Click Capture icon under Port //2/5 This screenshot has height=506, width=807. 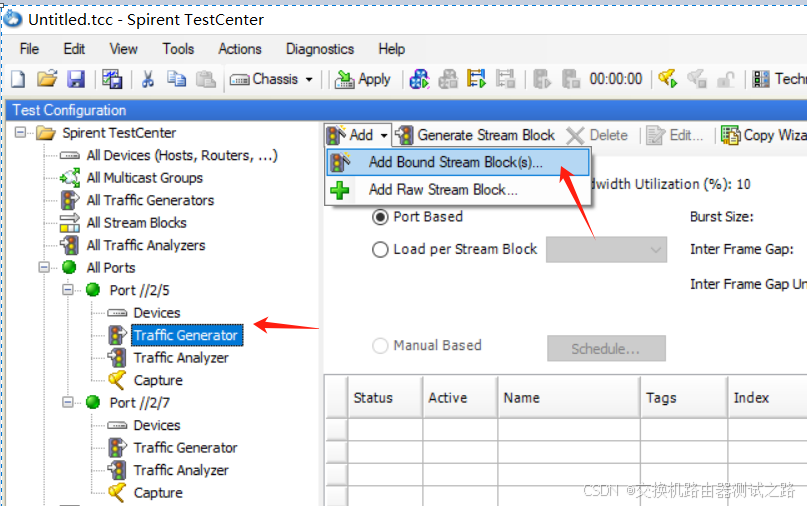117,380
